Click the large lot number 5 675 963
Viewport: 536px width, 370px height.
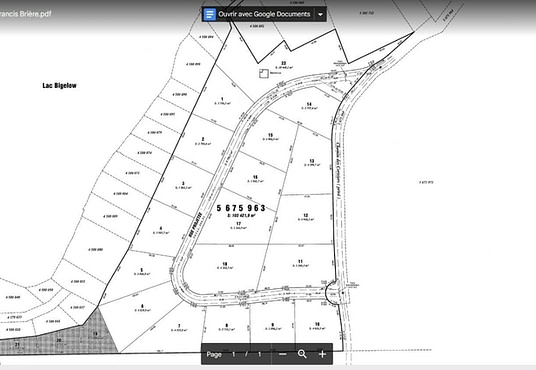pos(241,208)
